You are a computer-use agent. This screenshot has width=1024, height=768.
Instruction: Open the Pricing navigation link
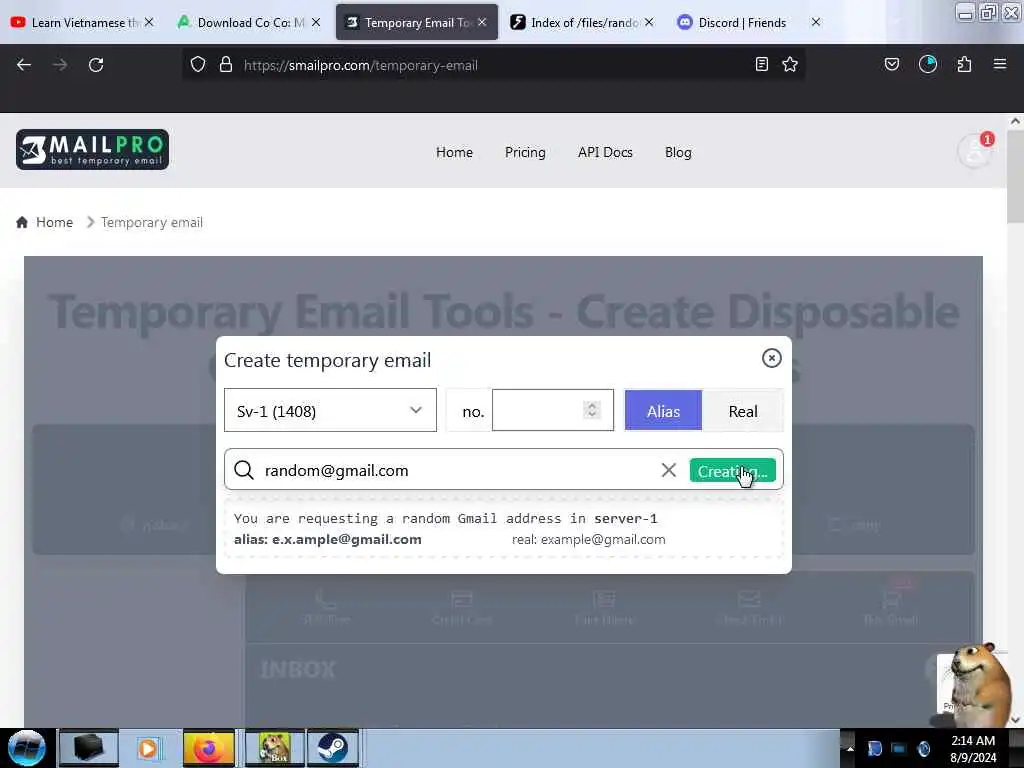[525, 152]
